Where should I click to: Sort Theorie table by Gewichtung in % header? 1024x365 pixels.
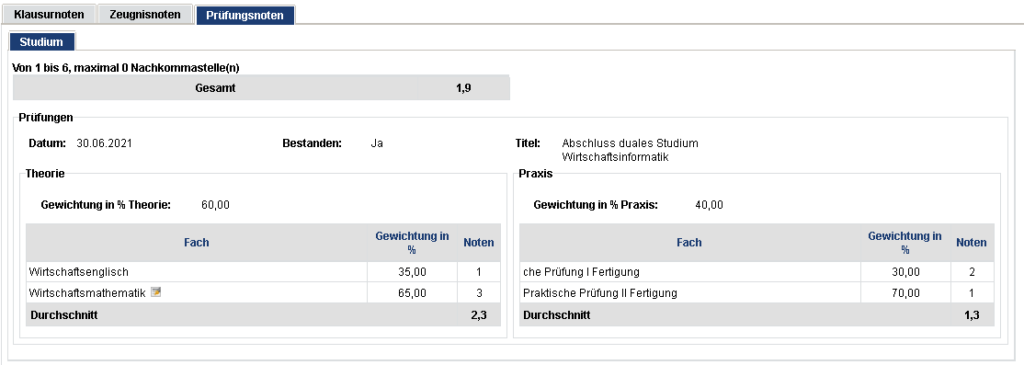tap(412, 242)
